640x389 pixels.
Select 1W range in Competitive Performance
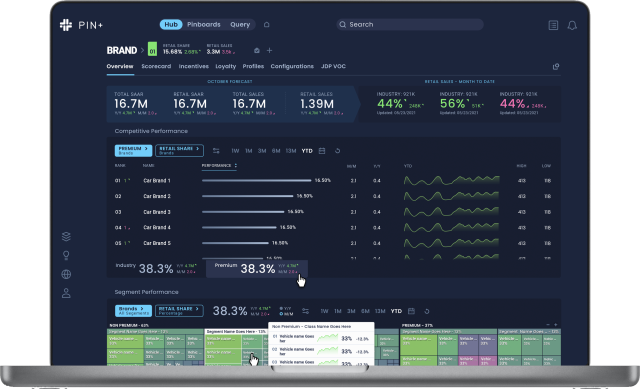pos(235,151)
